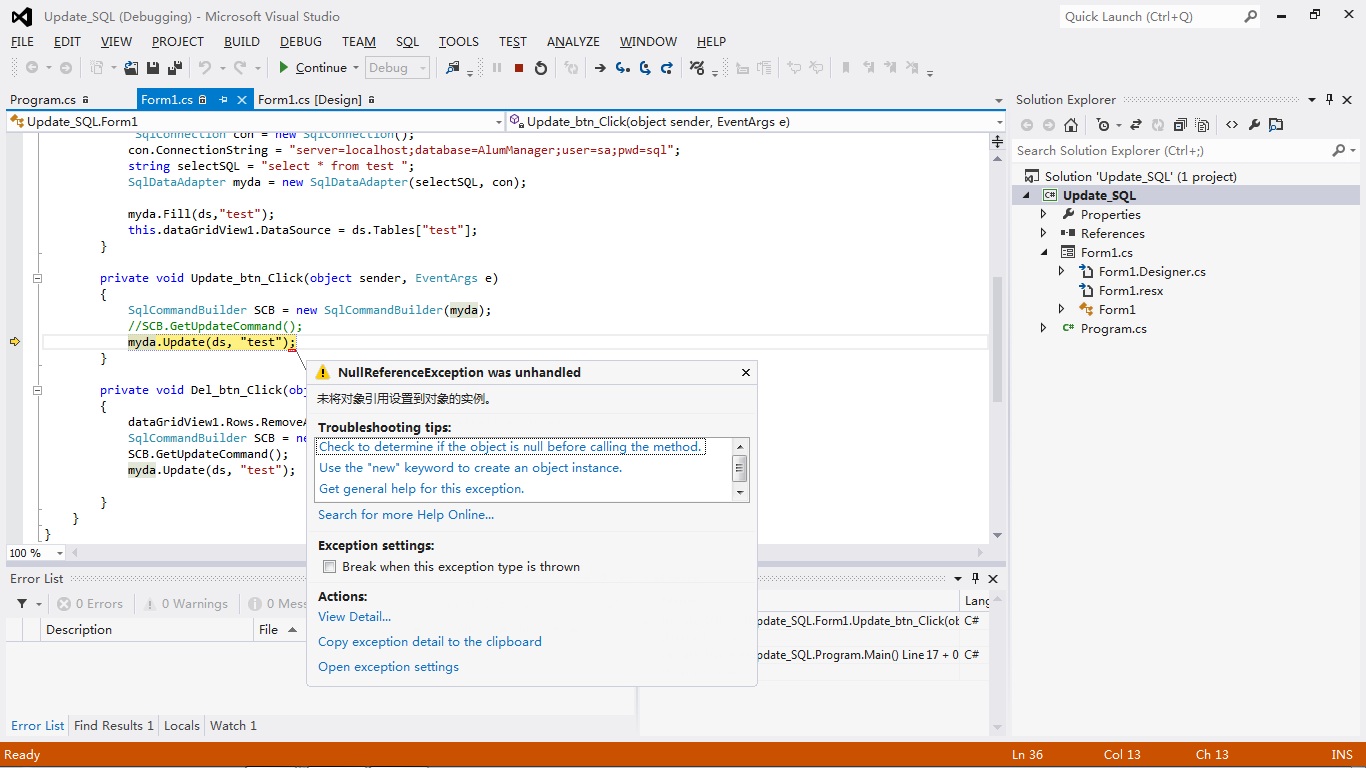Switch to the Locals tab

182,726
